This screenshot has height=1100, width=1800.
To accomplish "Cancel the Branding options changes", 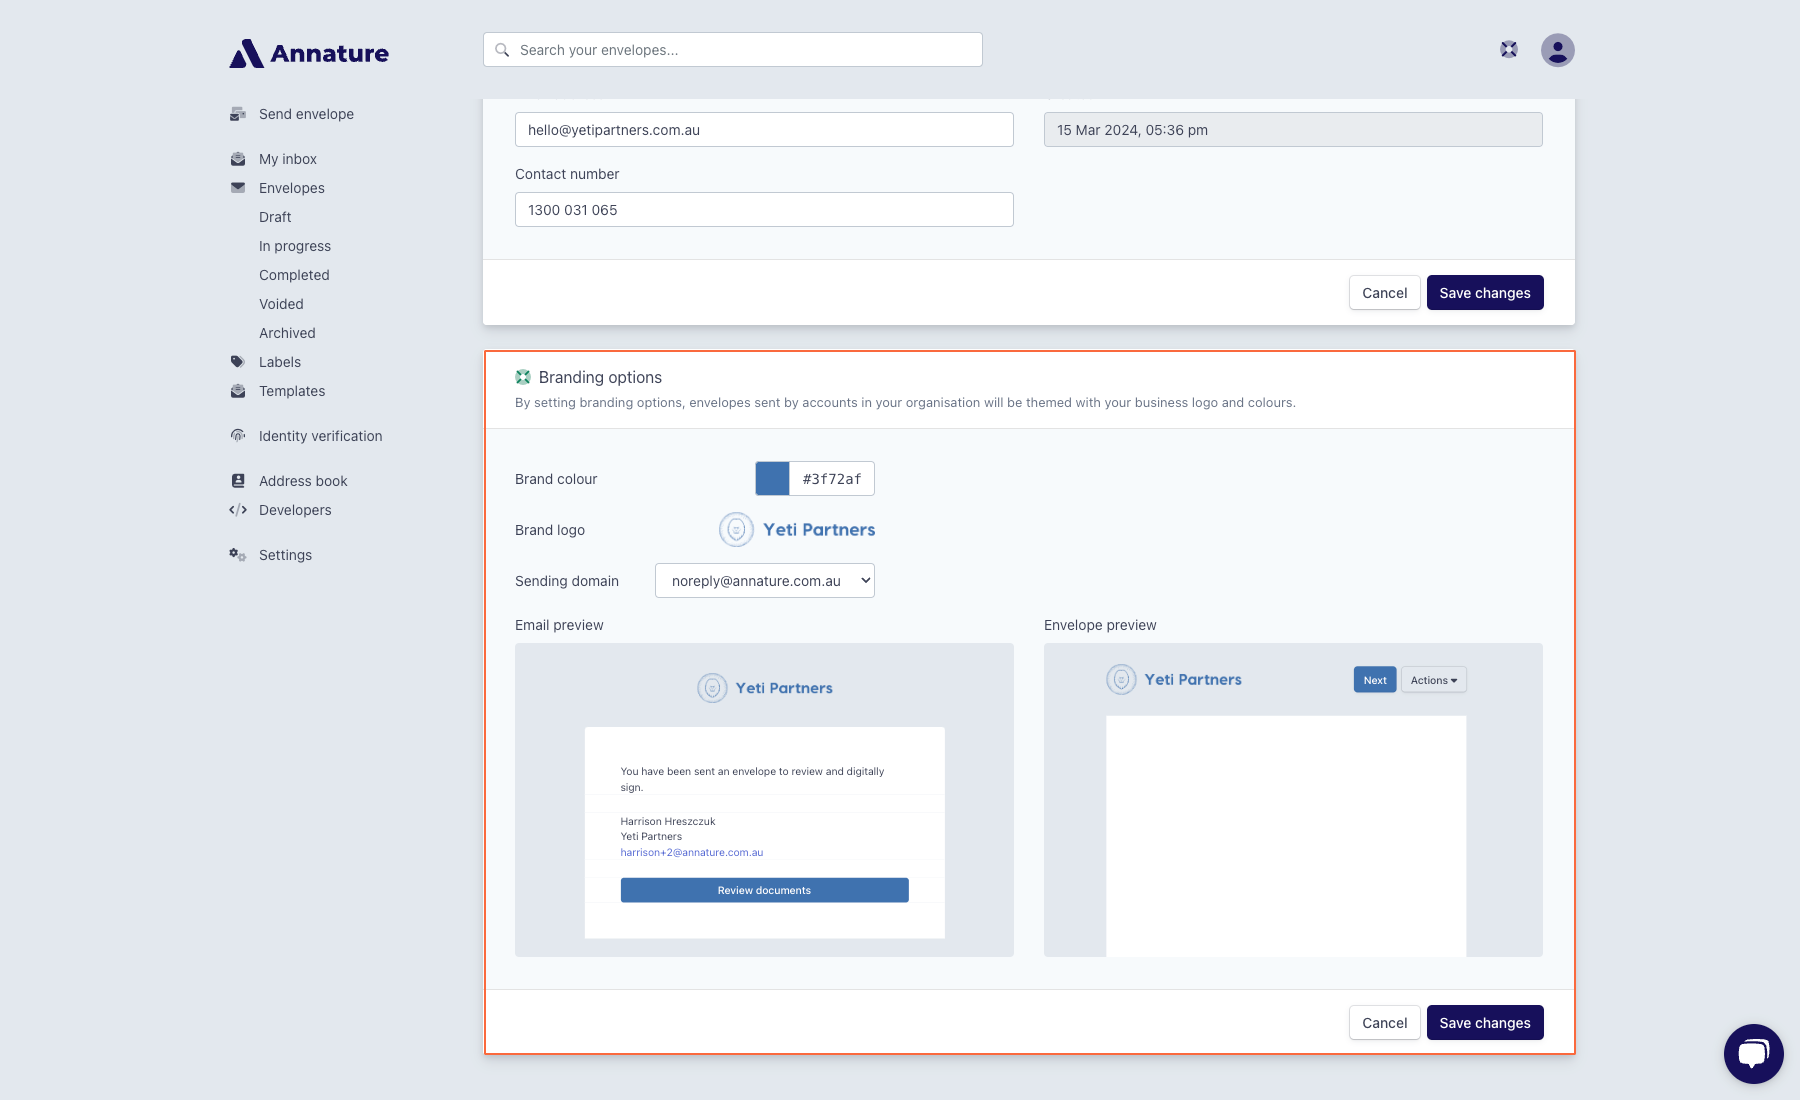I will (1384, 1023).
